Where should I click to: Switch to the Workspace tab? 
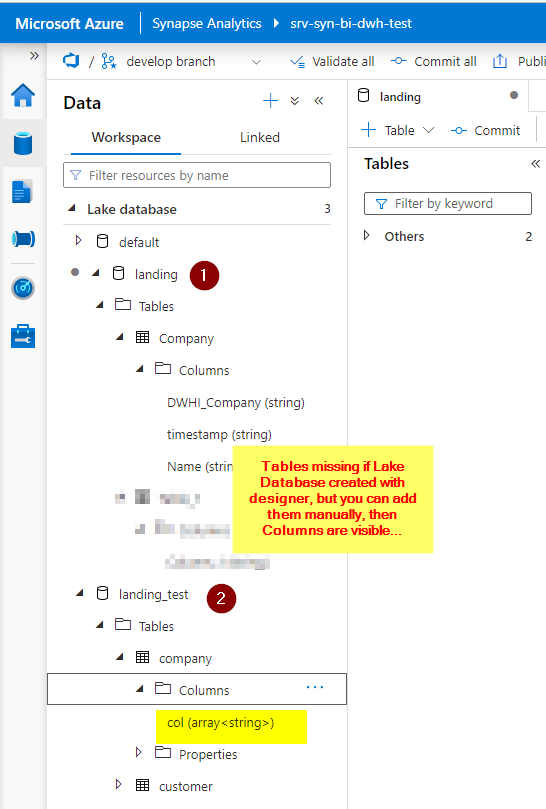126,138
